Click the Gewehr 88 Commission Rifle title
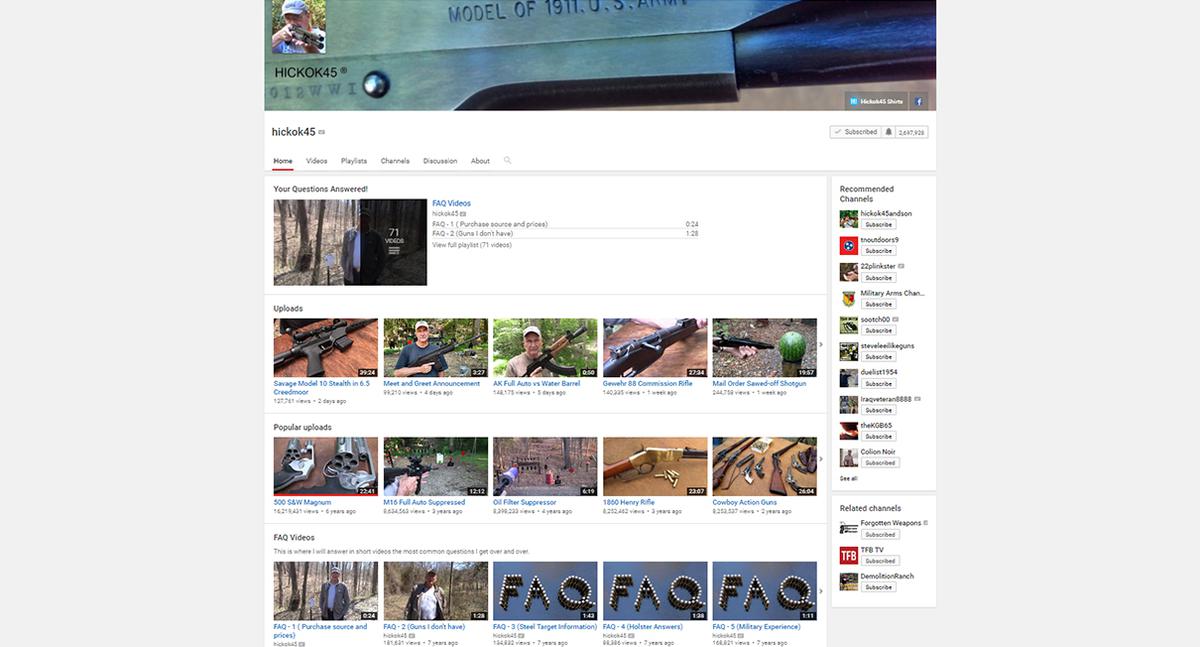This screenshot has width=1200, height=647. (x=648, y=384)
